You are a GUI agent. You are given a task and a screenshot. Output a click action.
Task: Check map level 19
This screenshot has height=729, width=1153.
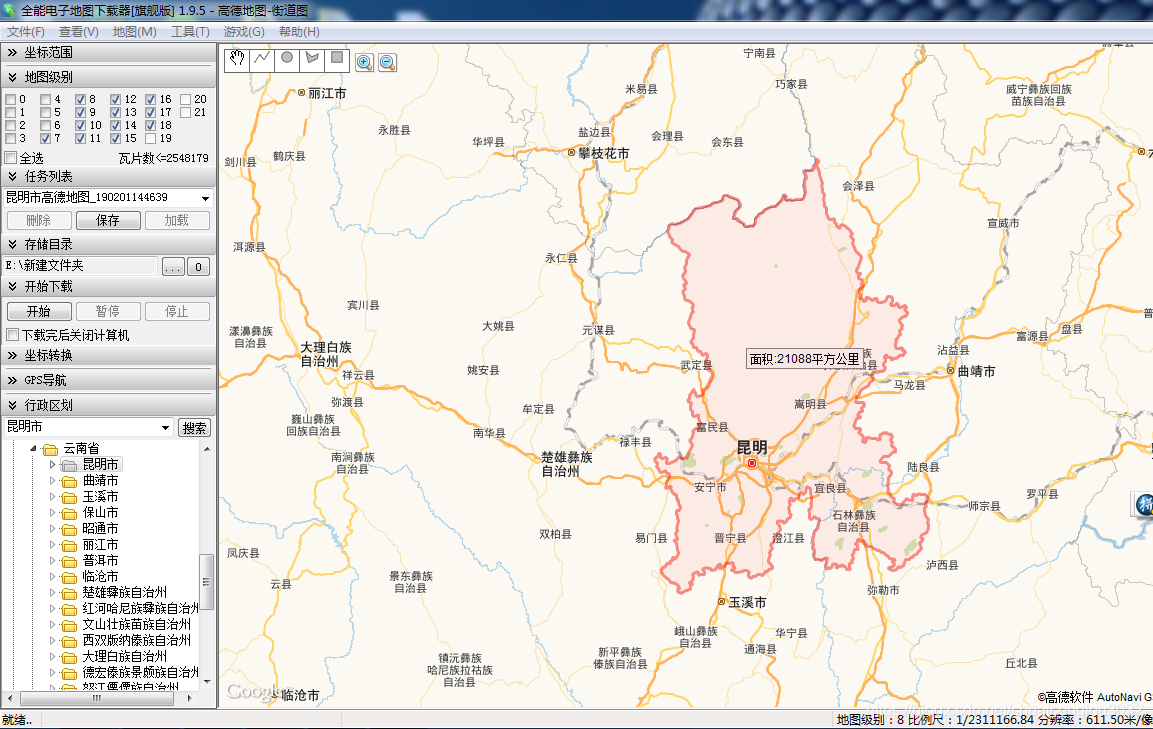click(151, 138)
